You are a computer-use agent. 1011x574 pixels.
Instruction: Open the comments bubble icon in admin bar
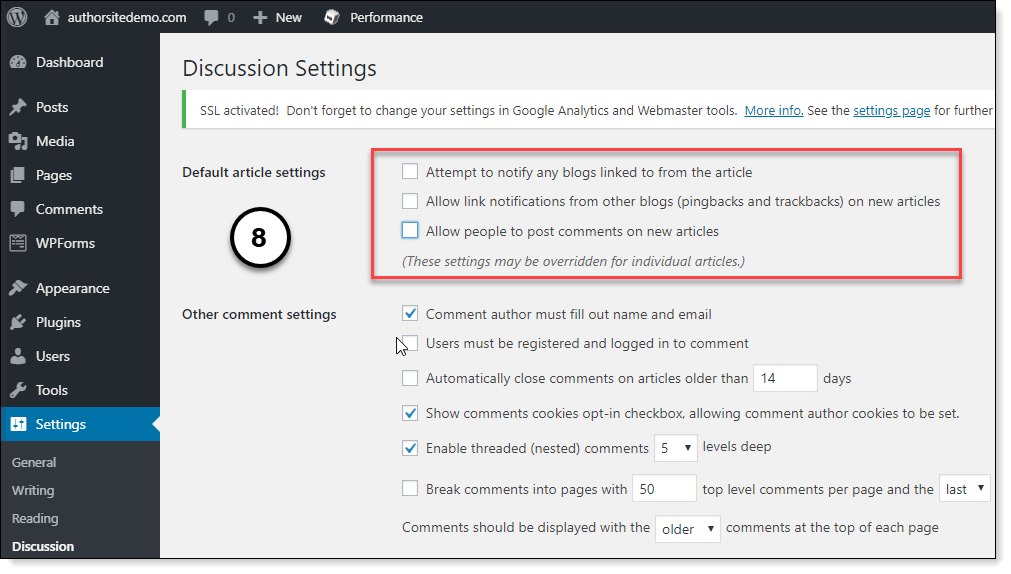(x=212, y=17)
